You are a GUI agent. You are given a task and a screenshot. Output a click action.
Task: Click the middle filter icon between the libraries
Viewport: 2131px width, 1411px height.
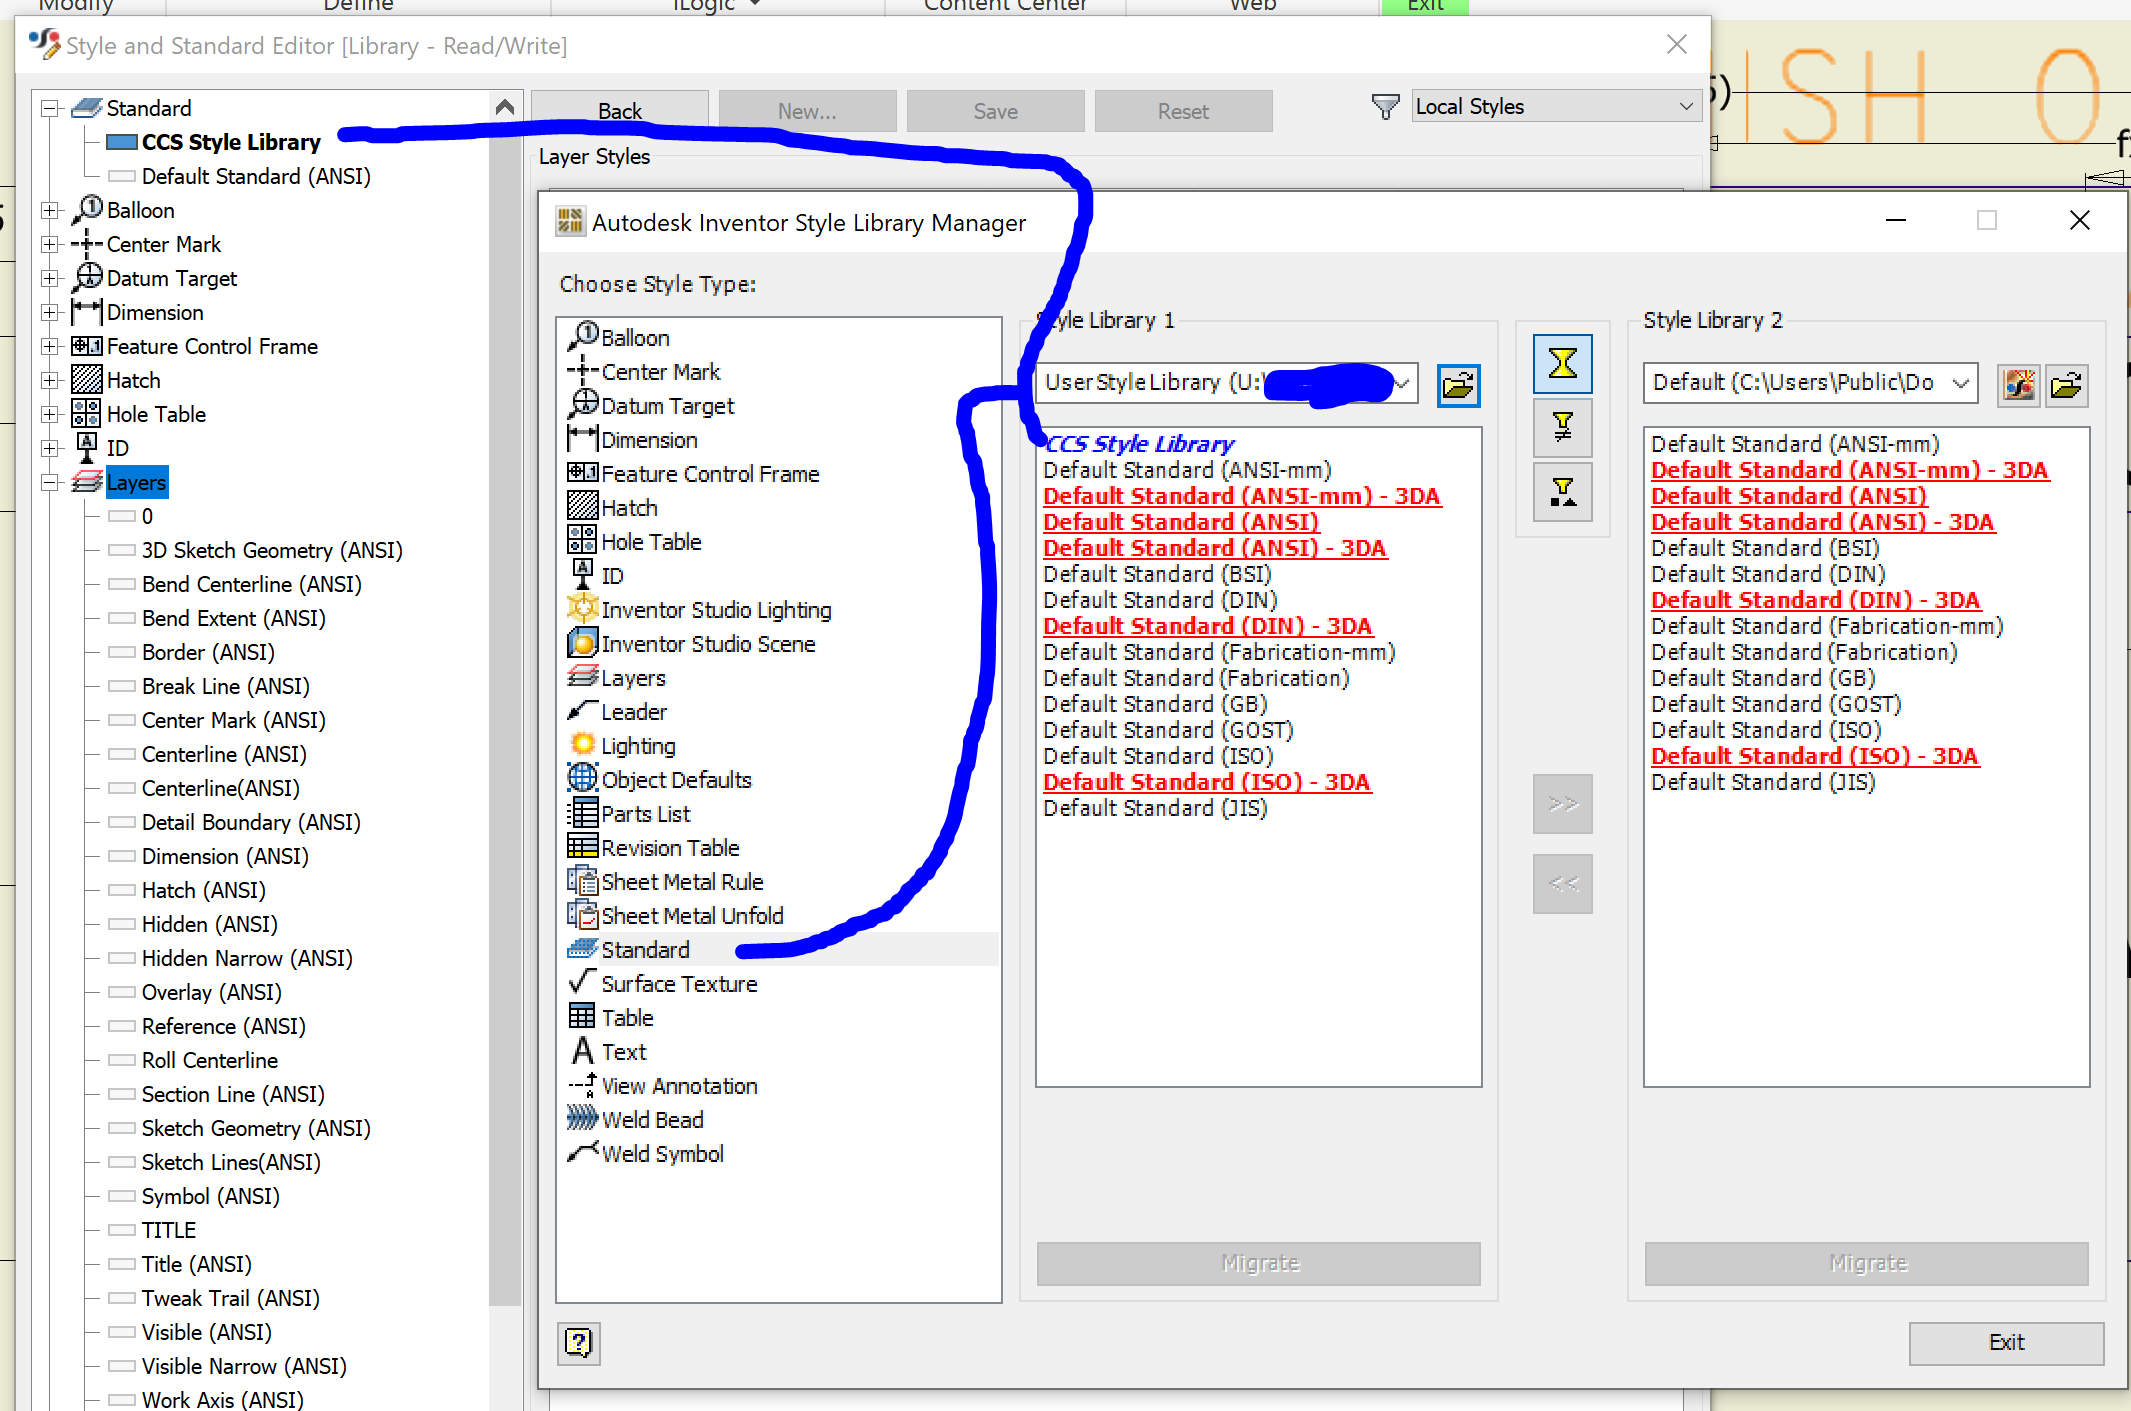1562,427
